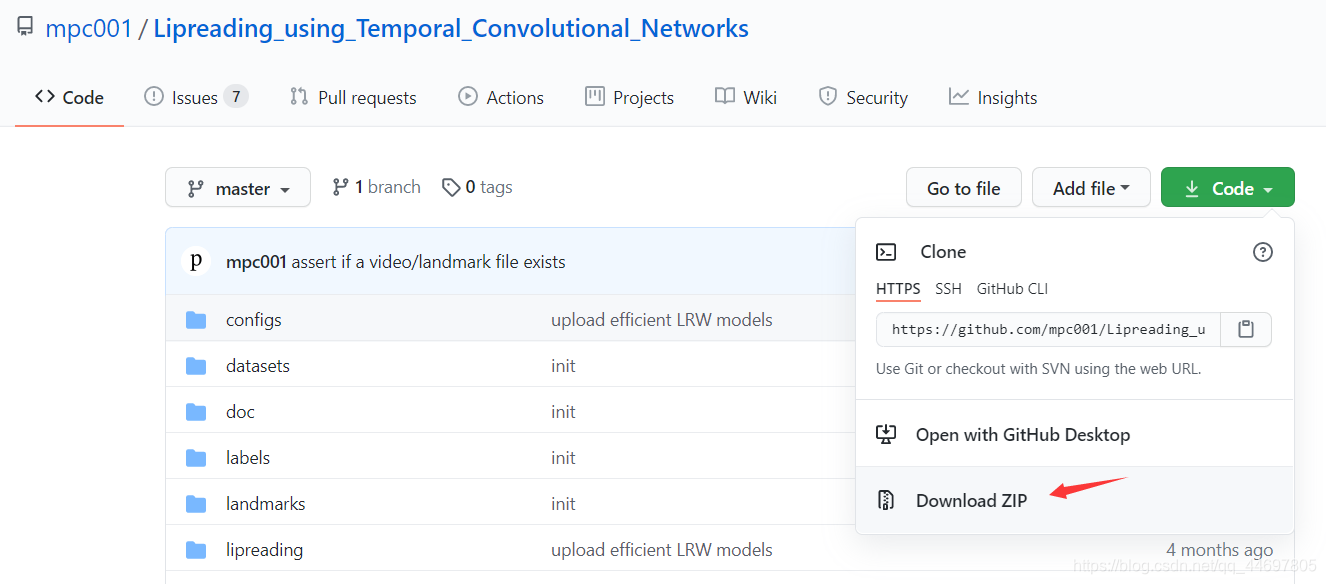Open the 'init' commit message for doc

point(563,412)
